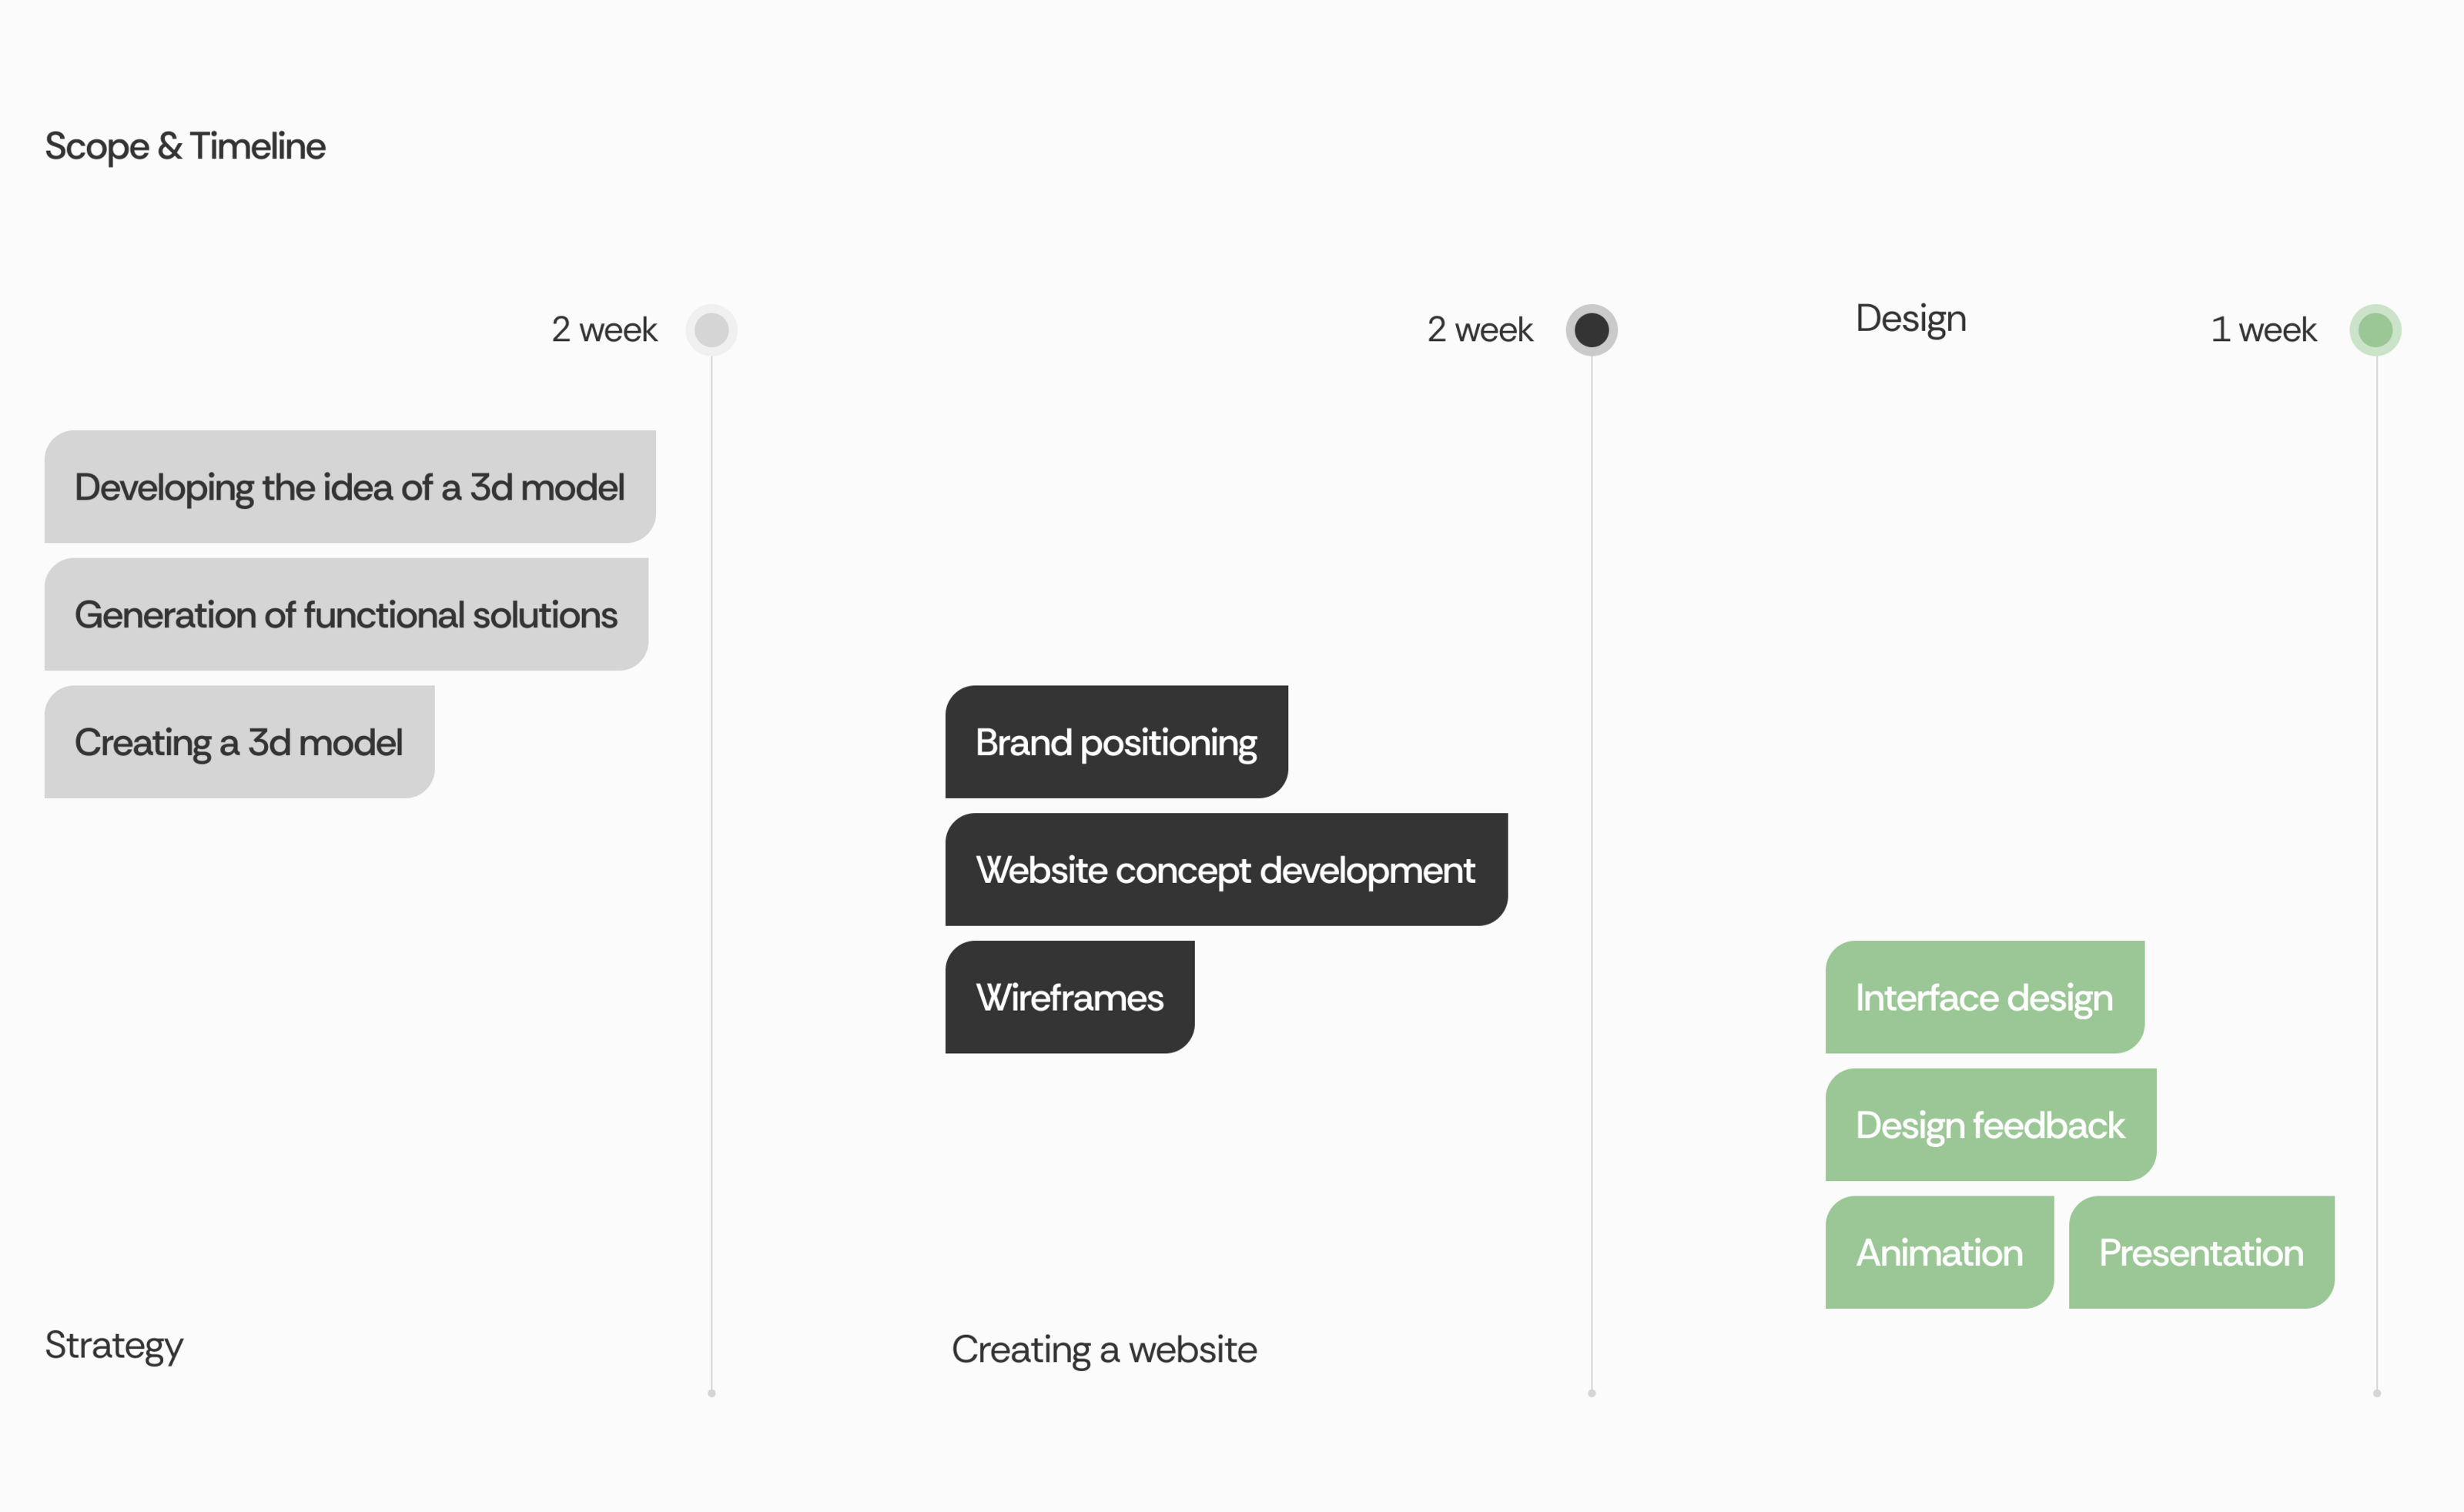
Task: Open the 'Design feedback' block
Action: tap(1990, 1125)
